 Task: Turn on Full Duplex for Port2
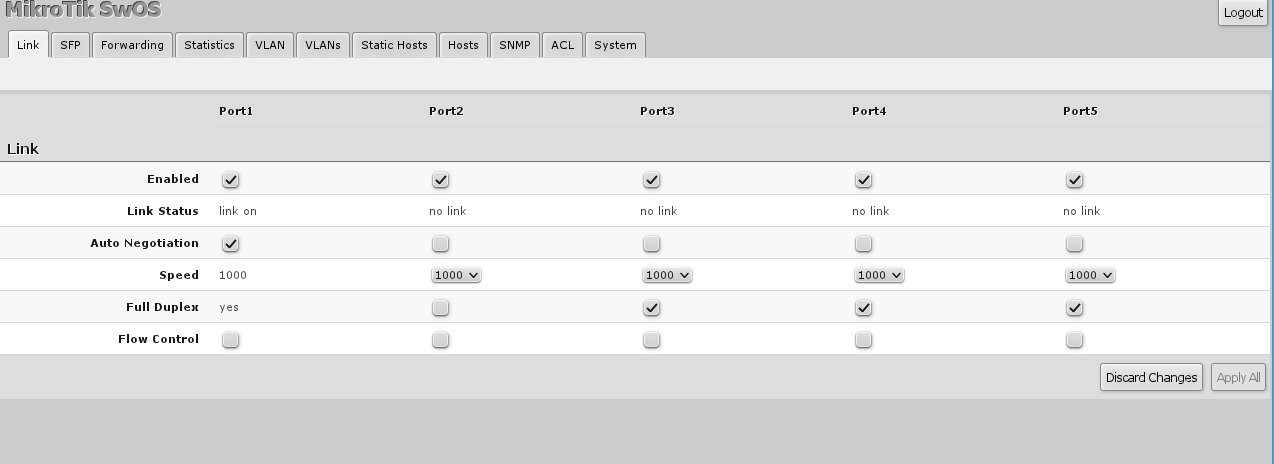click(x=440, y=308)
